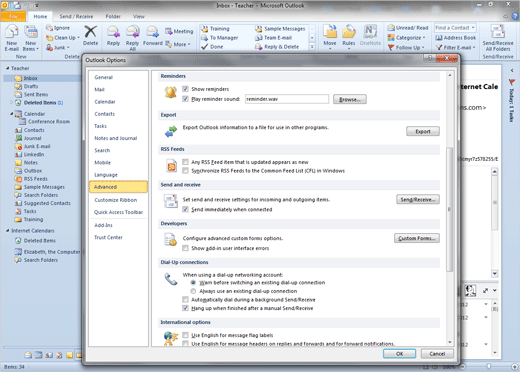Enable Automatically dial during background Send/Receive
Viewport: 520px width, 372px height.
(x=186, y=299)
